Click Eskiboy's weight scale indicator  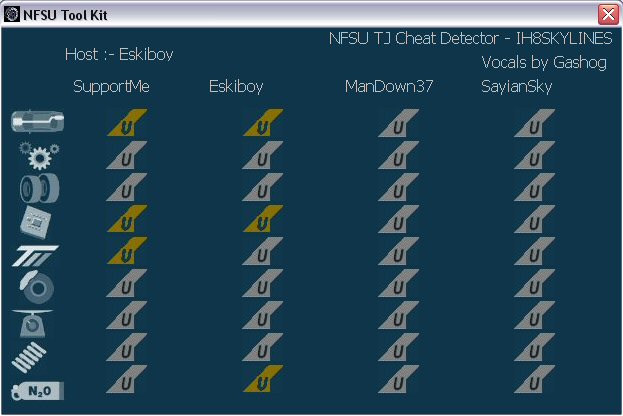point(263,315)
